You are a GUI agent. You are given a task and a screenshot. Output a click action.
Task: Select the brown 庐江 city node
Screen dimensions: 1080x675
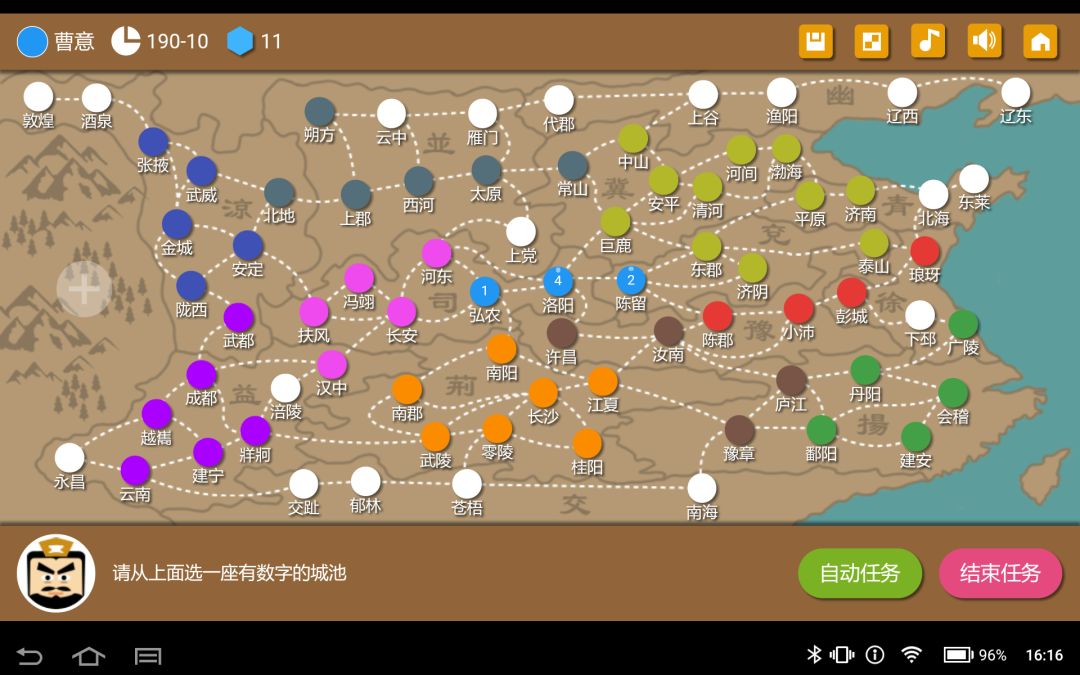(x=791, y=380)
